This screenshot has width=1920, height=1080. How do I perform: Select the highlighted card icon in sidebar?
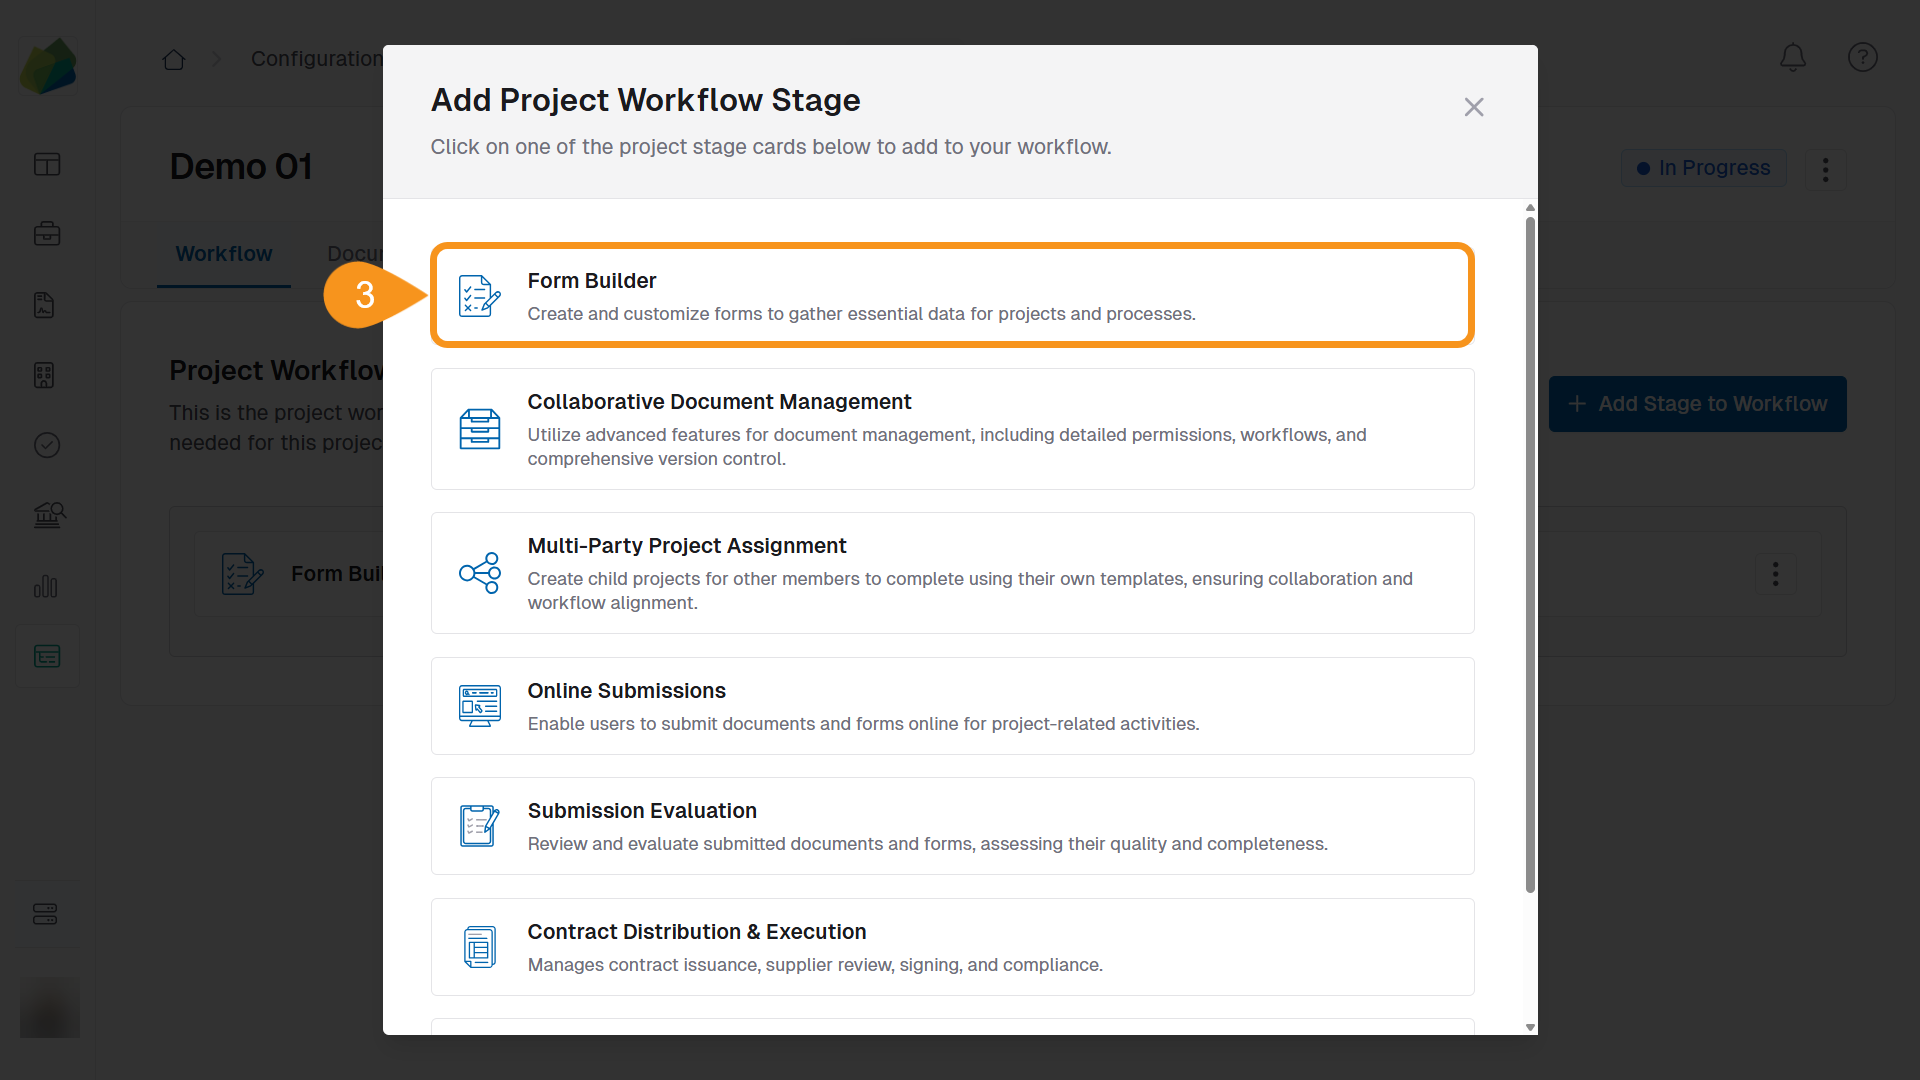pyautogui.click(x=47, y=656)
